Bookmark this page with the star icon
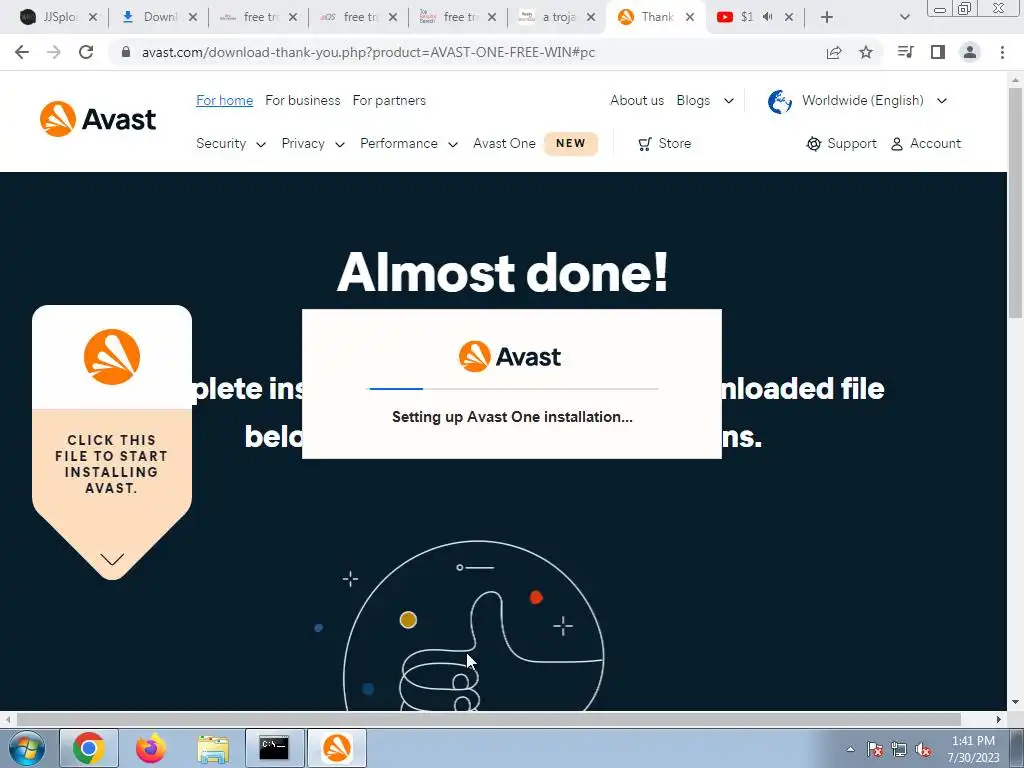The height and width of the screenshot is (768, 1024). tap(866, 52)
